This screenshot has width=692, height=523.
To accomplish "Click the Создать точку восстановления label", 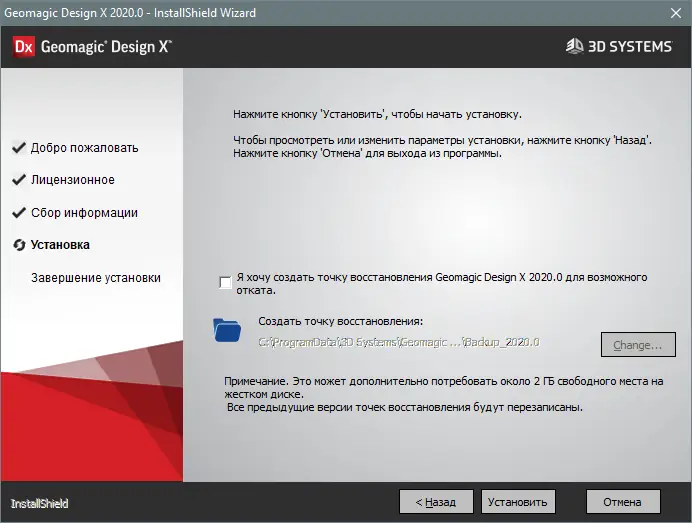I will tap(340, 321).
